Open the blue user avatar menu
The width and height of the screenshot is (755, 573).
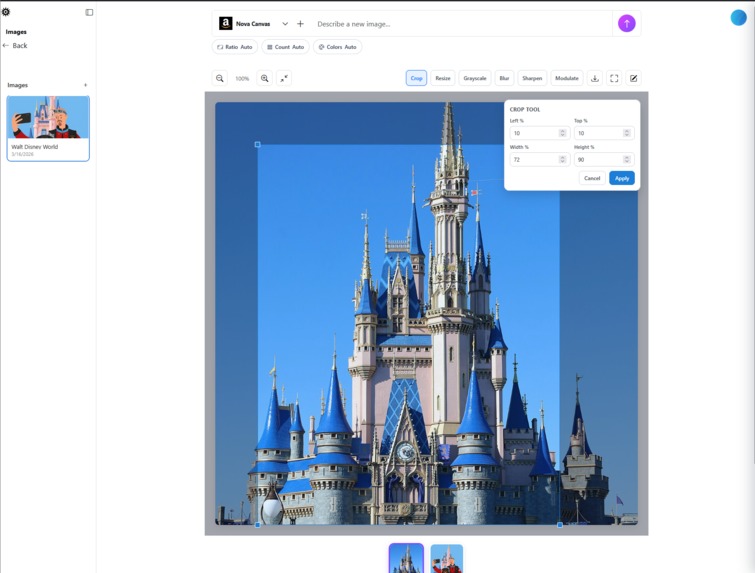(738, 17)
